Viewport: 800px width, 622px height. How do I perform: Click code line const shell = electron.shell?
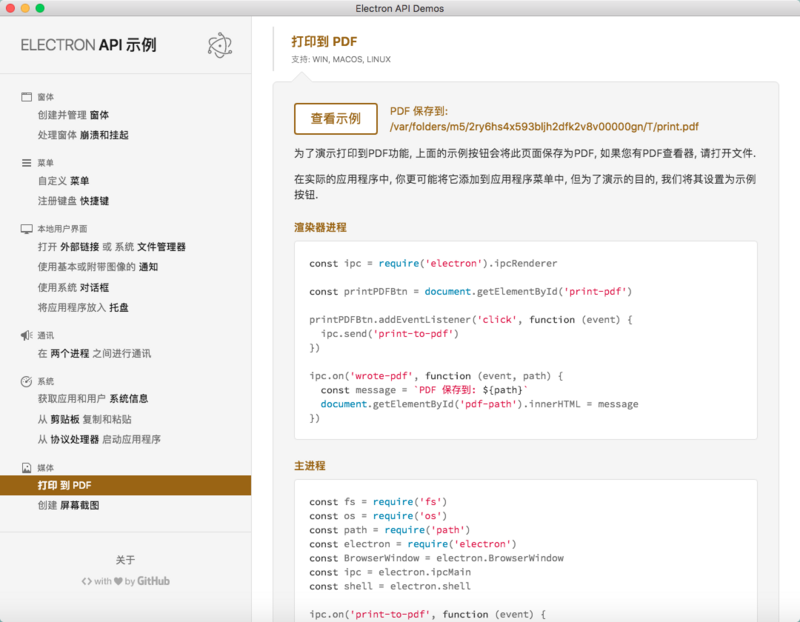pyautogui.click(x=390, y=586)
